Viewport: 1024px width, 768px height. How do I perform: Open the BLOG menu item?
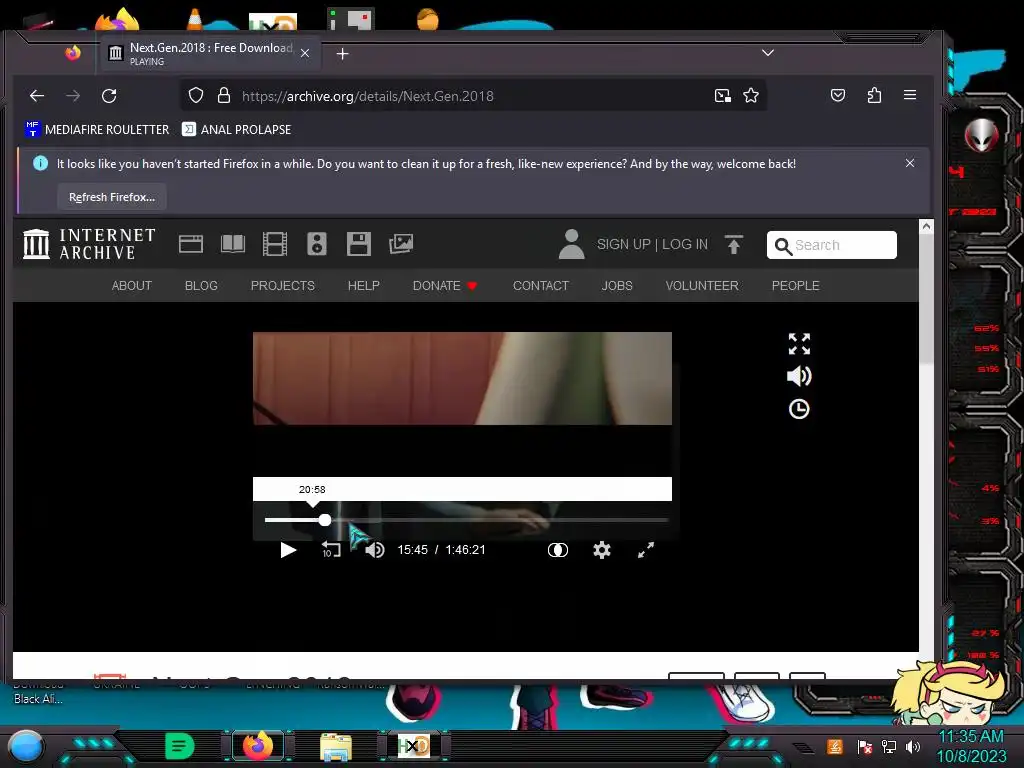(201, 286)
